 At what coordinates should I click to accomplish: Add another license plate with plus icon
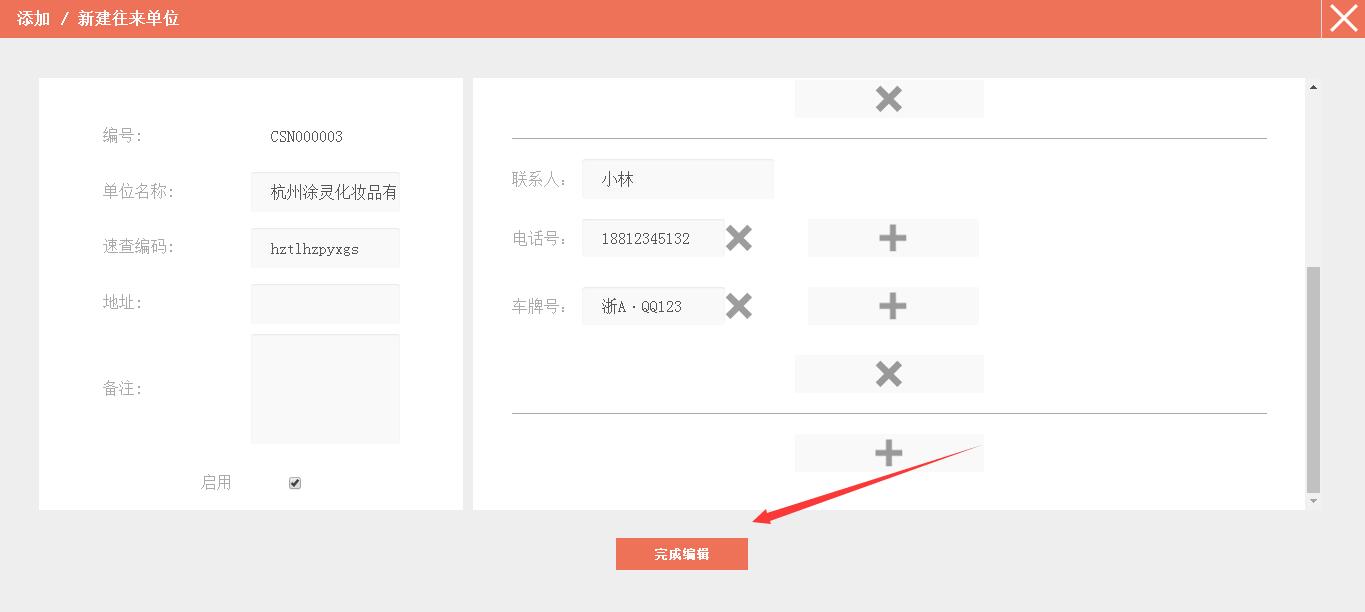(892, 306)
